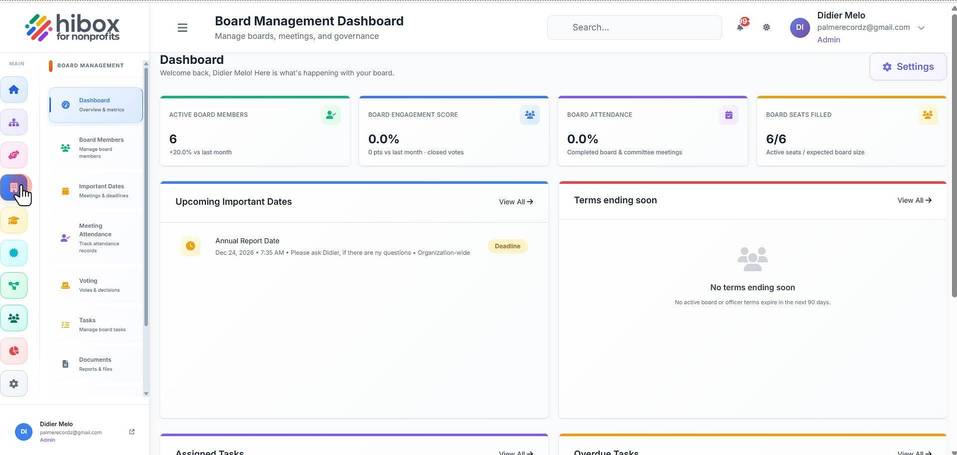The image size is (957, 455).
Task: Go to Board Members menu item
Action: pyautogui.click(x=95, y=148)
